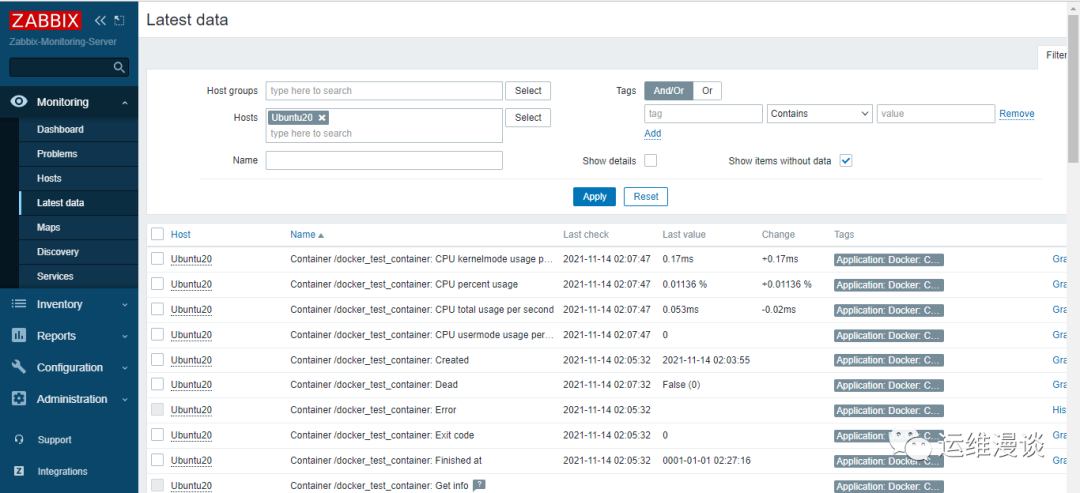Viewport: 1080px width, 493px height.
Task: Open Dashboard in Monitoring menu
Action: tap(60, 129)
